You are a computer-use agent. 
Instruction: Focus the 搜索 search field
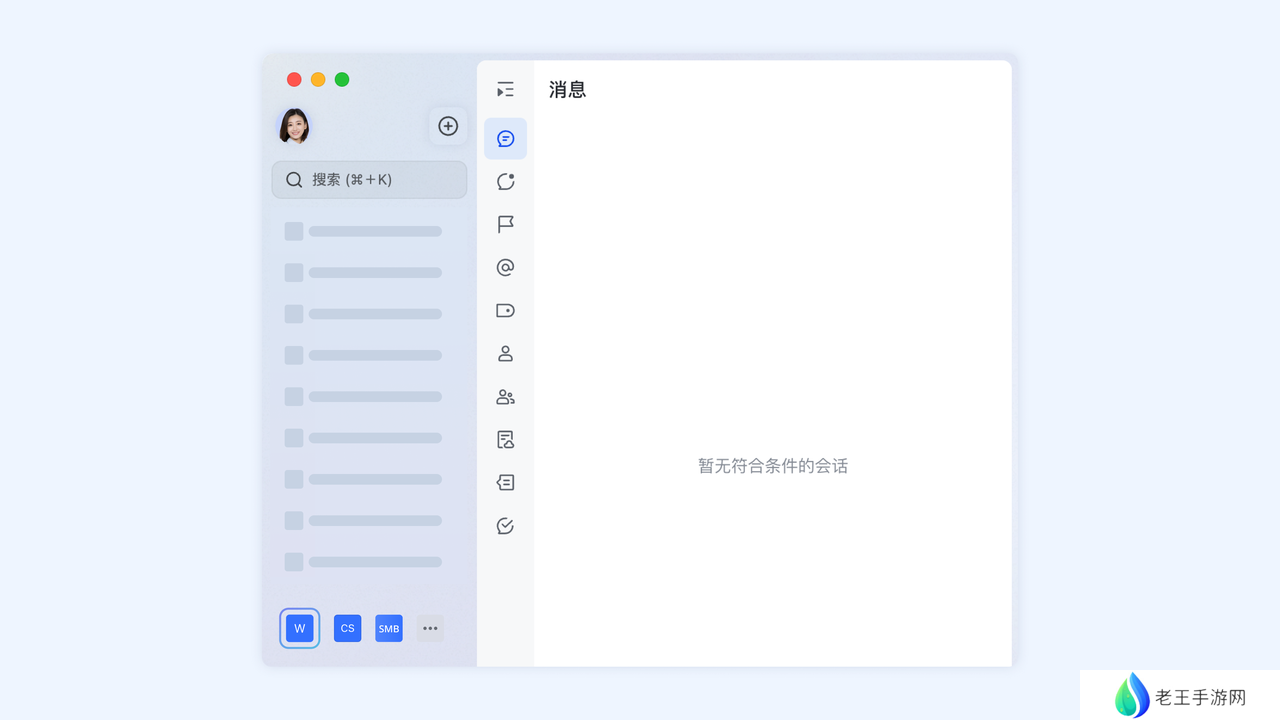tap(369, 180)
